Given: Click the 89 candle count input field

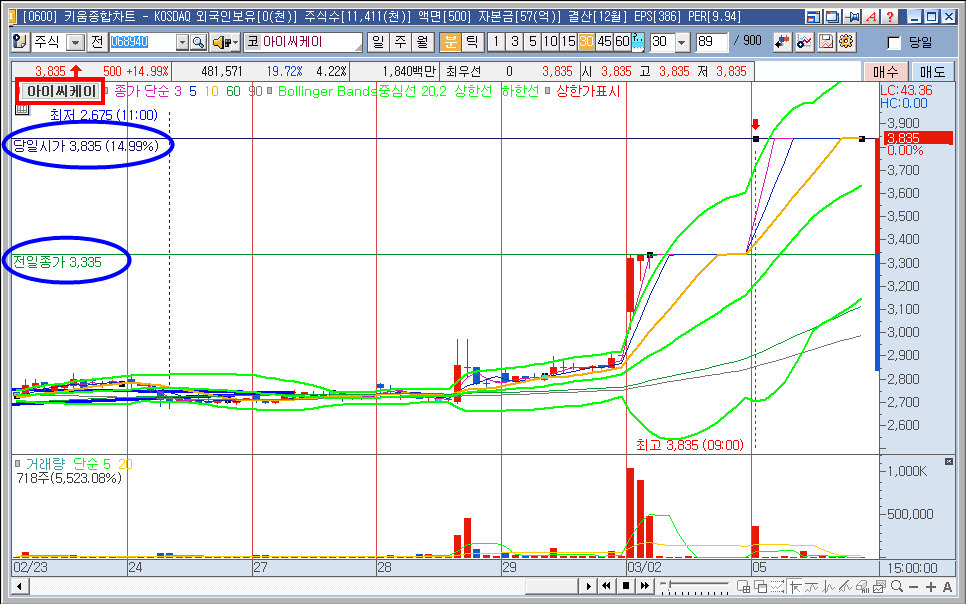Looking at the screenshot, I should click(x=711, y=42).
